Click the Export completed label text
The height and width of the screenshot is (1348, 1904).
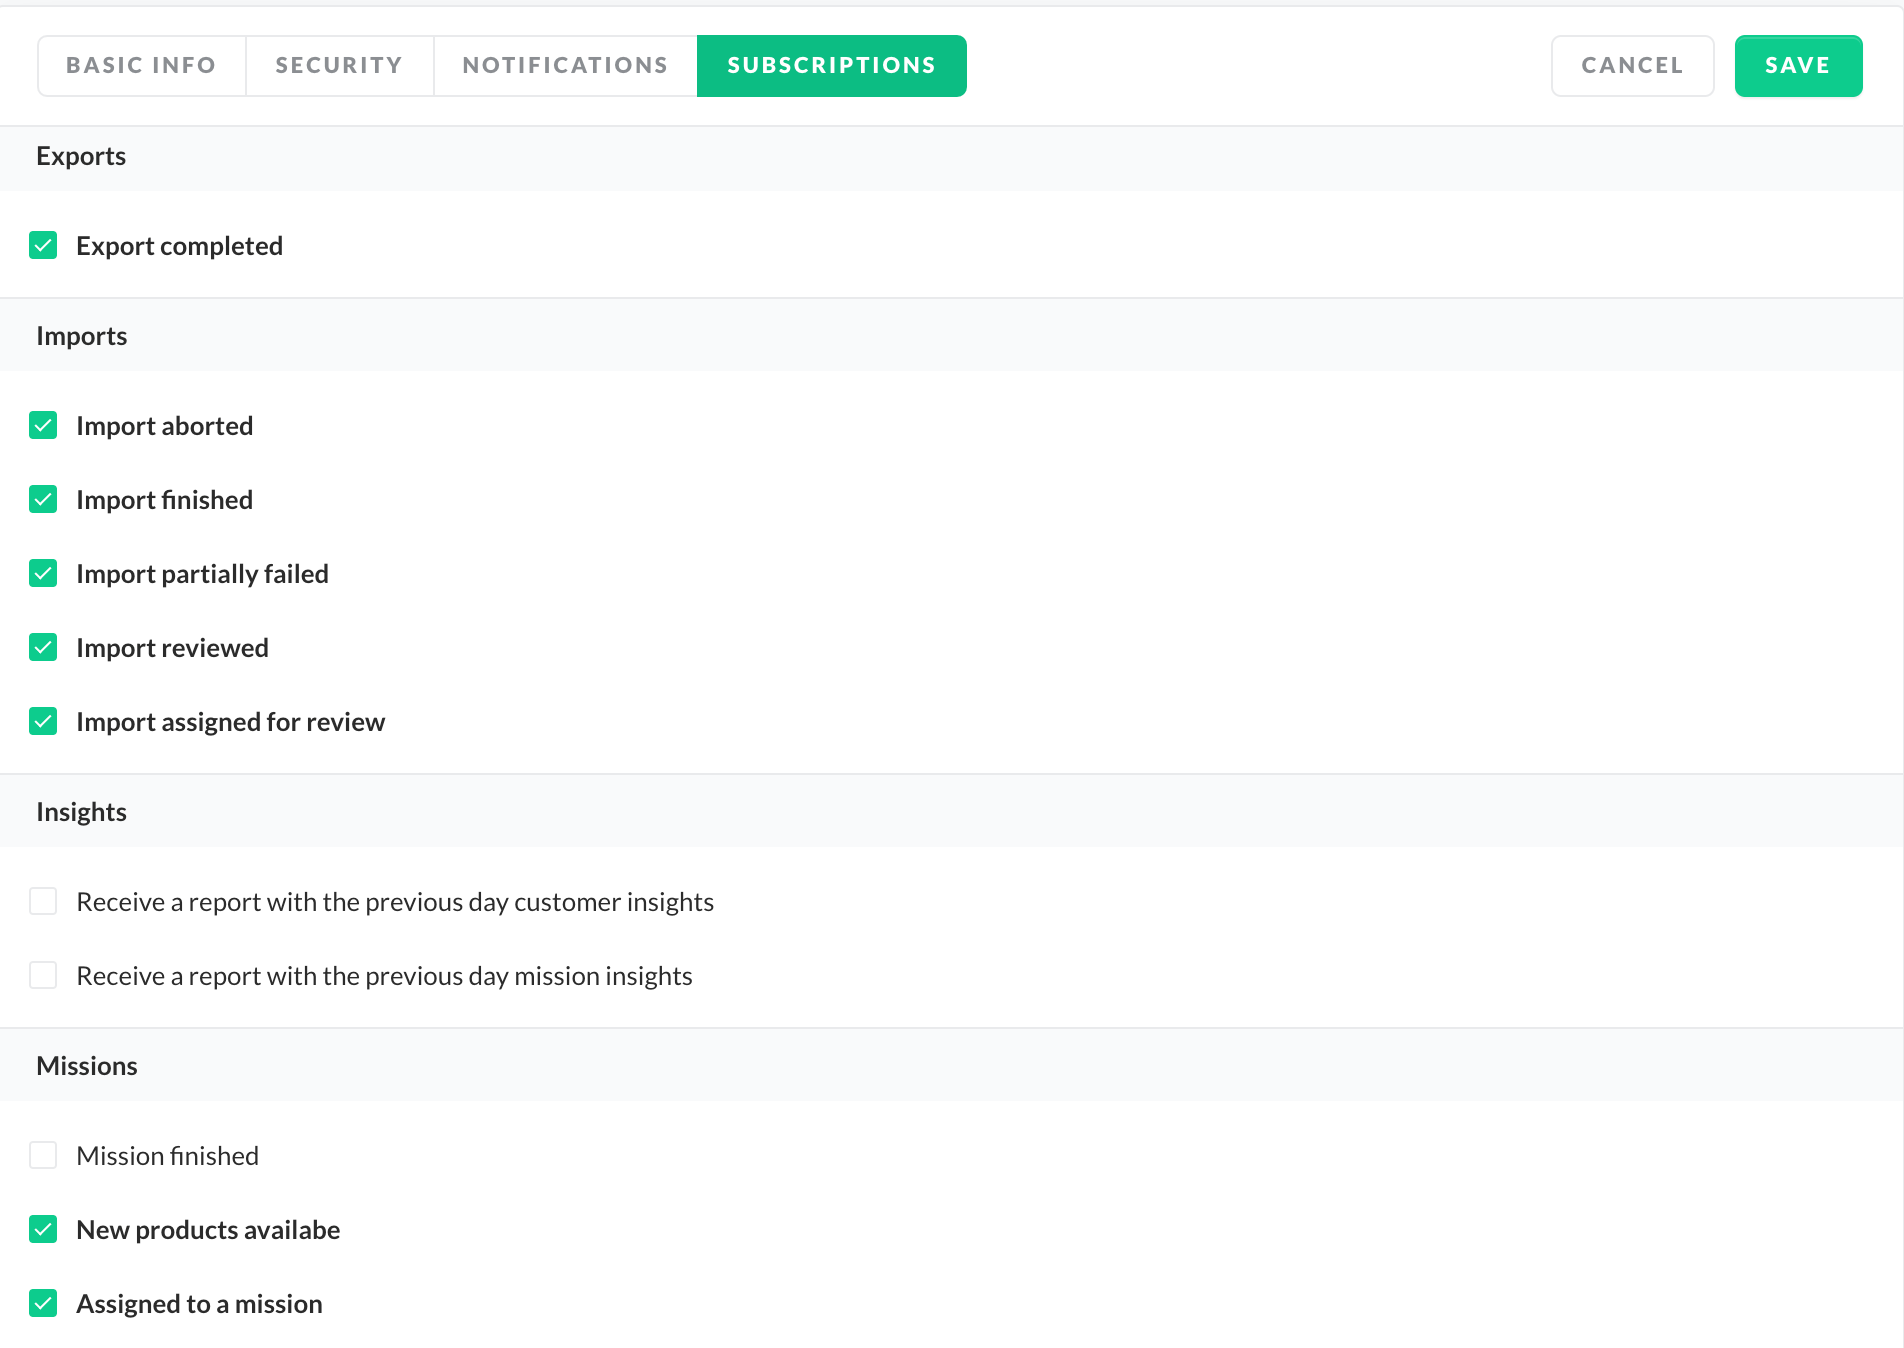(179, 246)
